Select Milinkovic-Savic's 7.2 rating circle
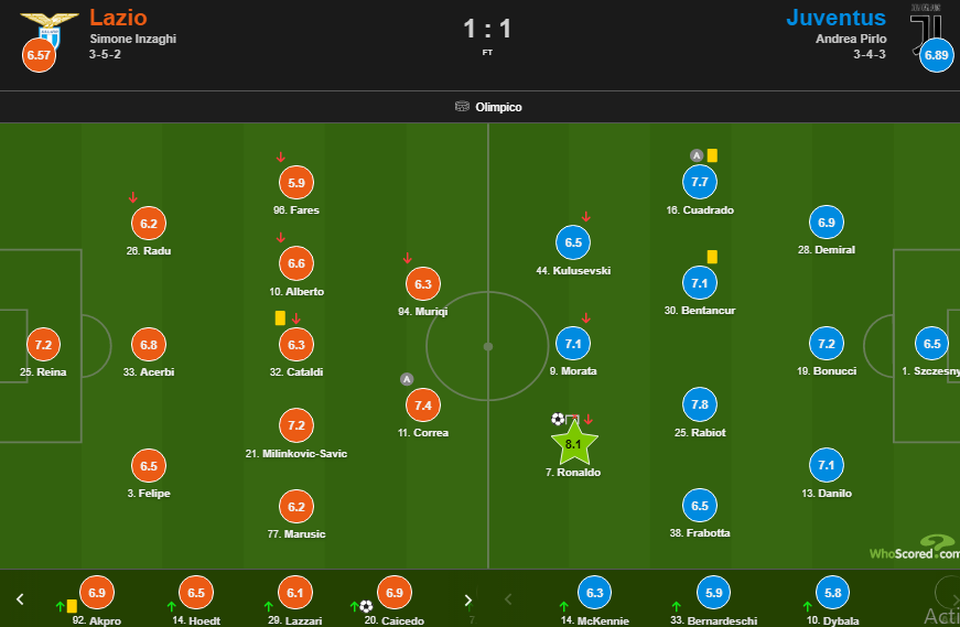The width and height of the screenshot is (960, 627). pos(296,425)
